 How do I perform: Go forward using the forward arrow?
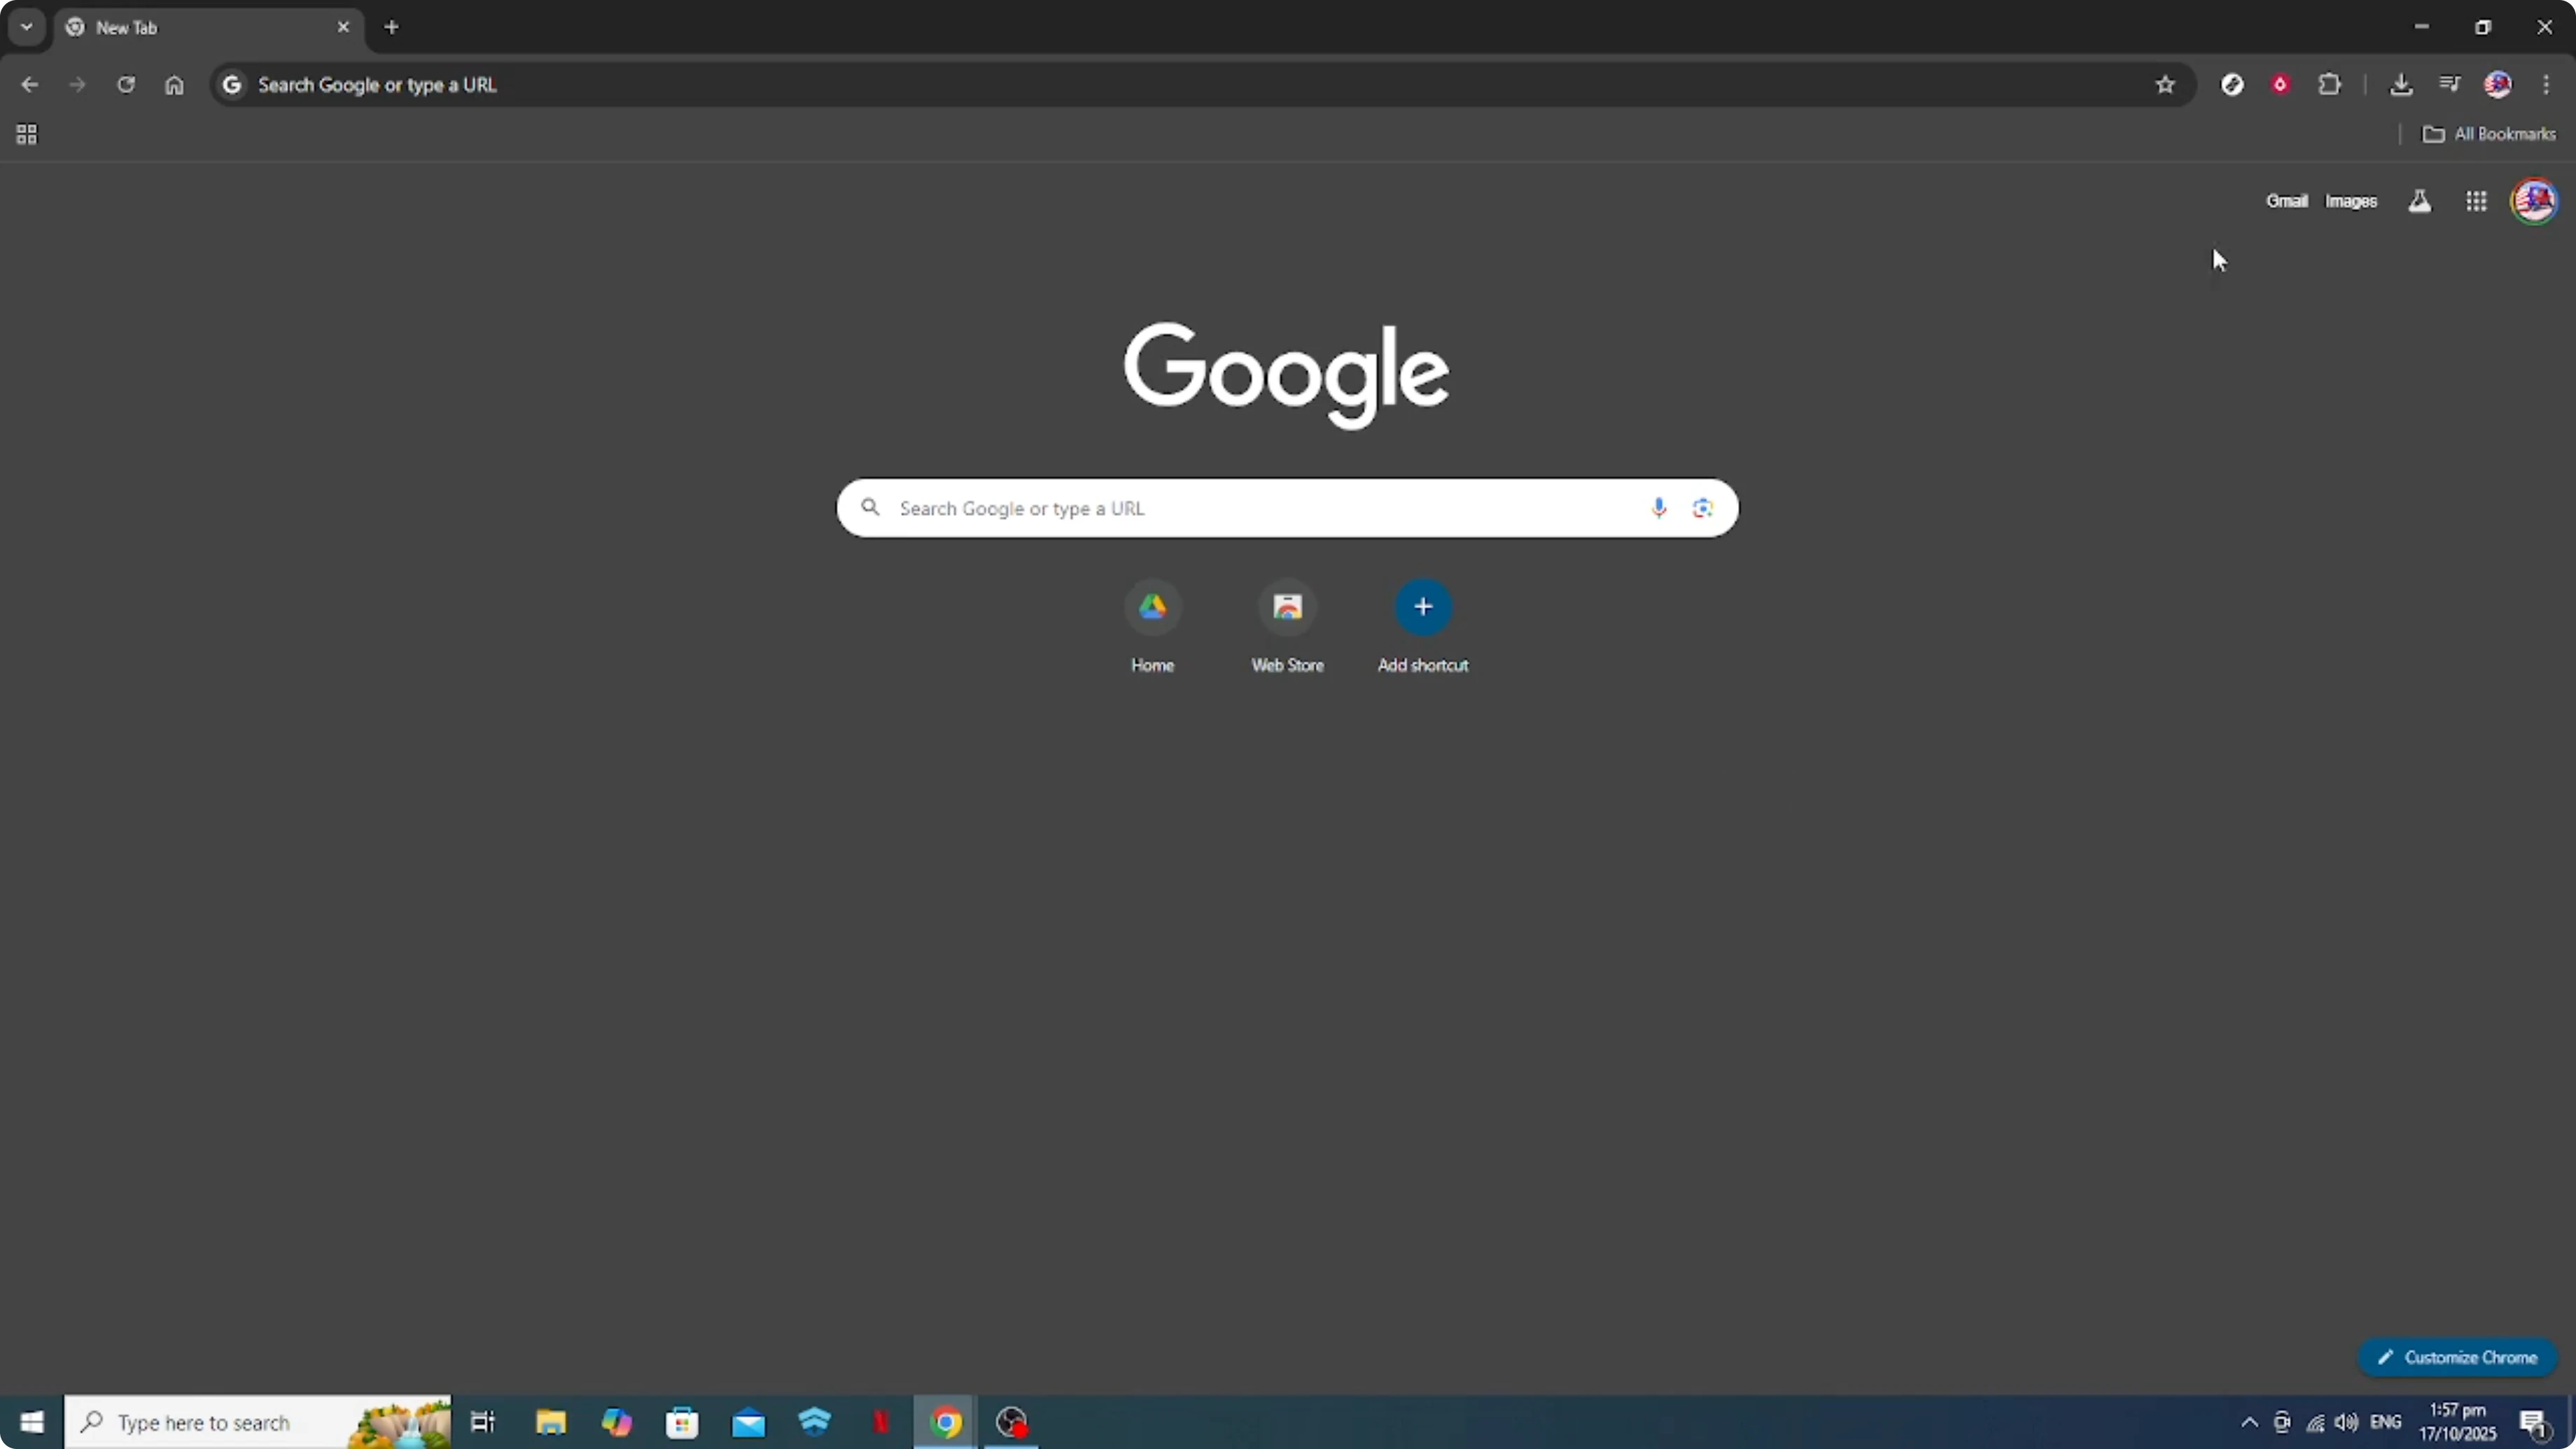[x=77, y=85]
